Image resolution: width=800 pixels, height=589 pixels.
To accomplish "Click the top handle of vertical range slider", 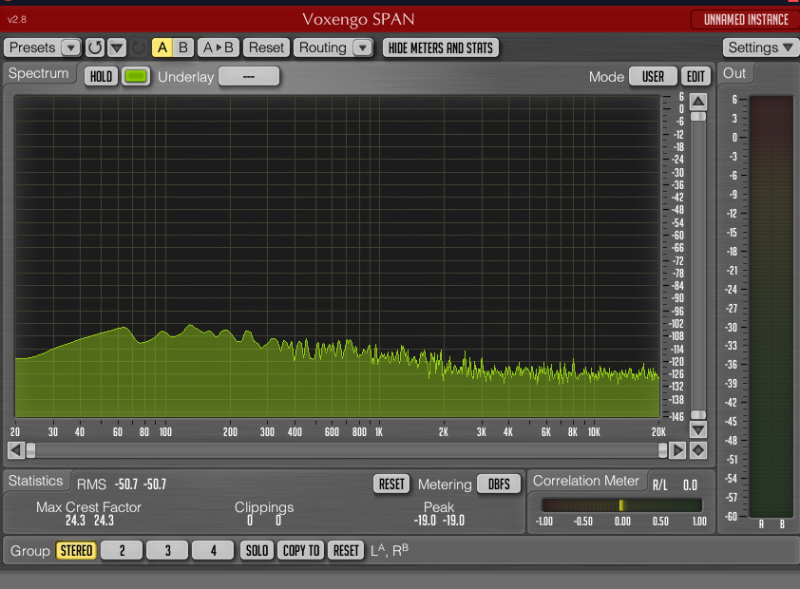I will tap(698, 116).
